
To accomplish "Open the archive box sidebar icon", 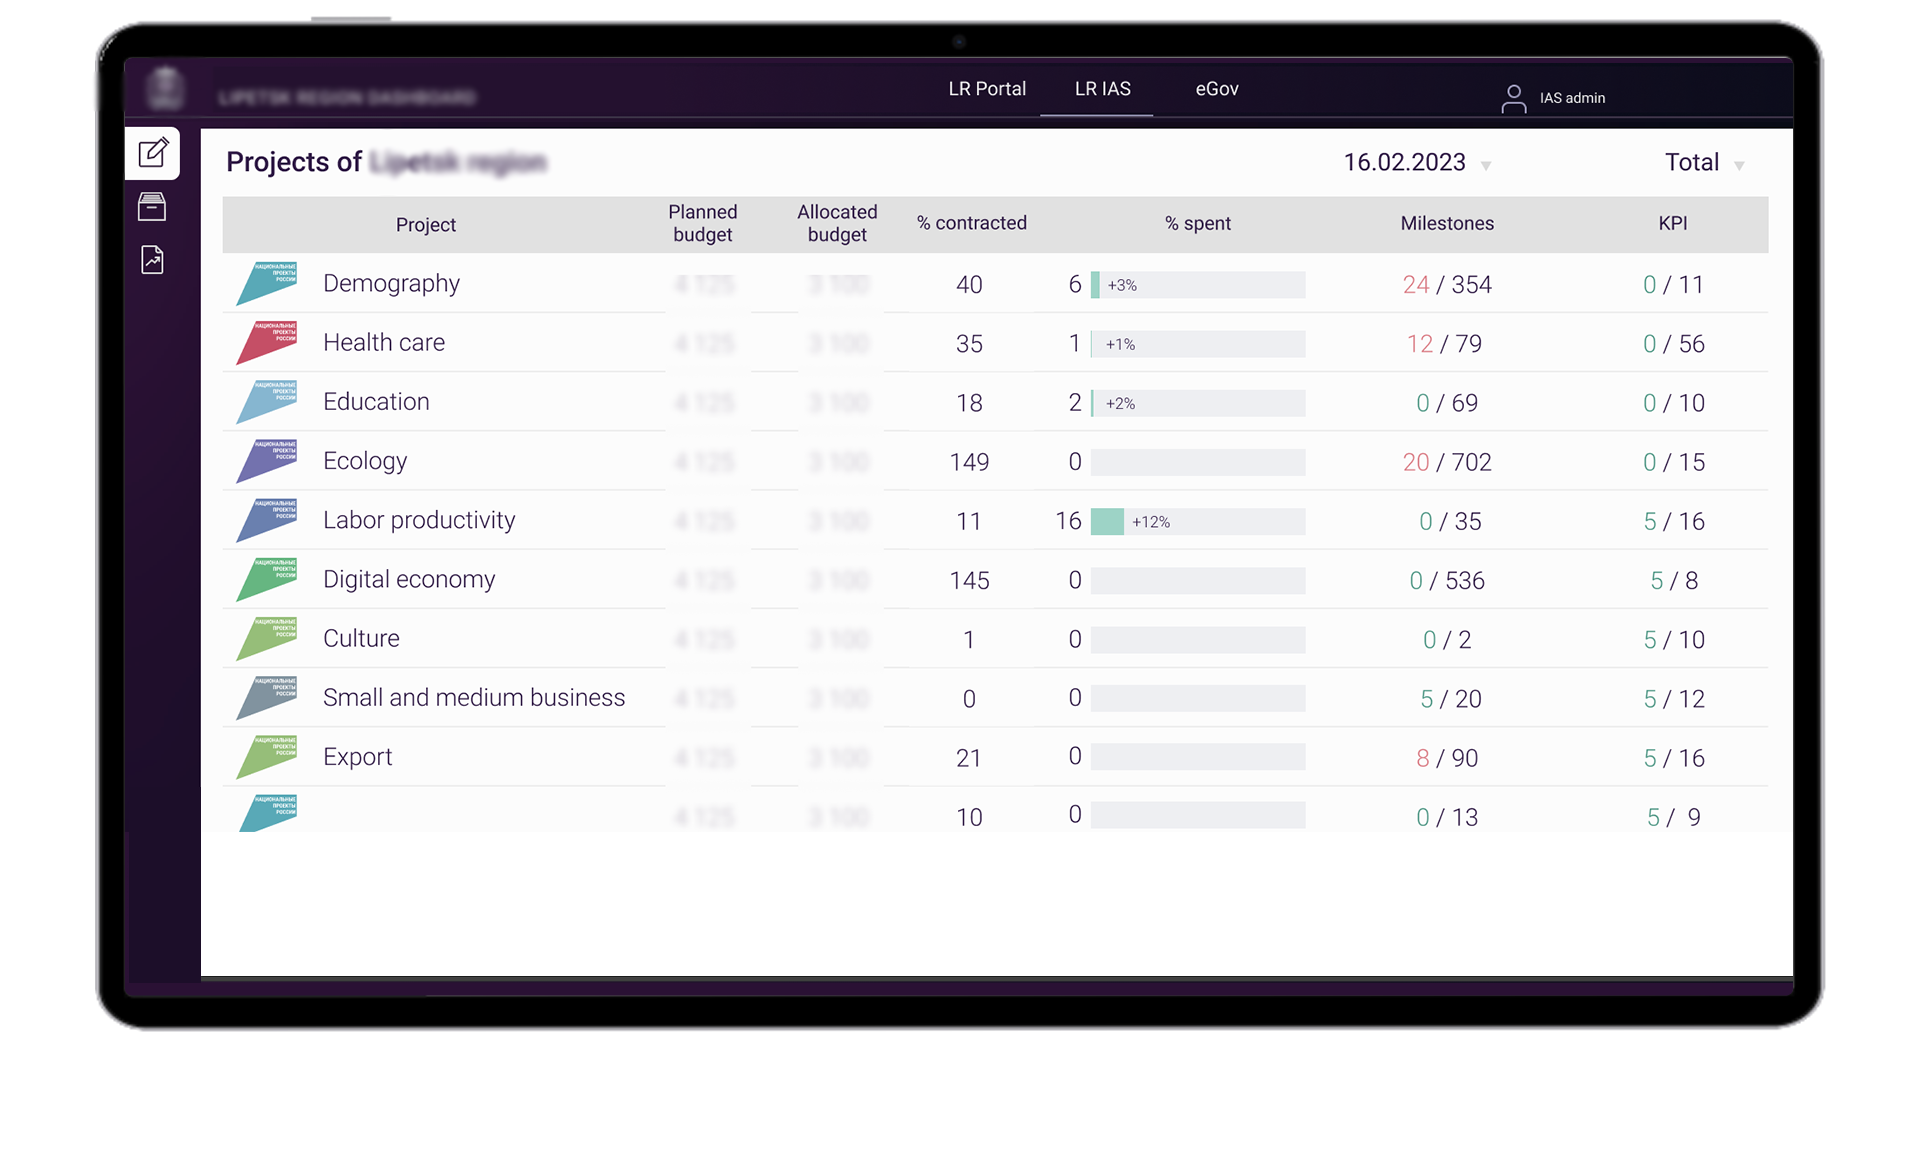I will 152,207.
